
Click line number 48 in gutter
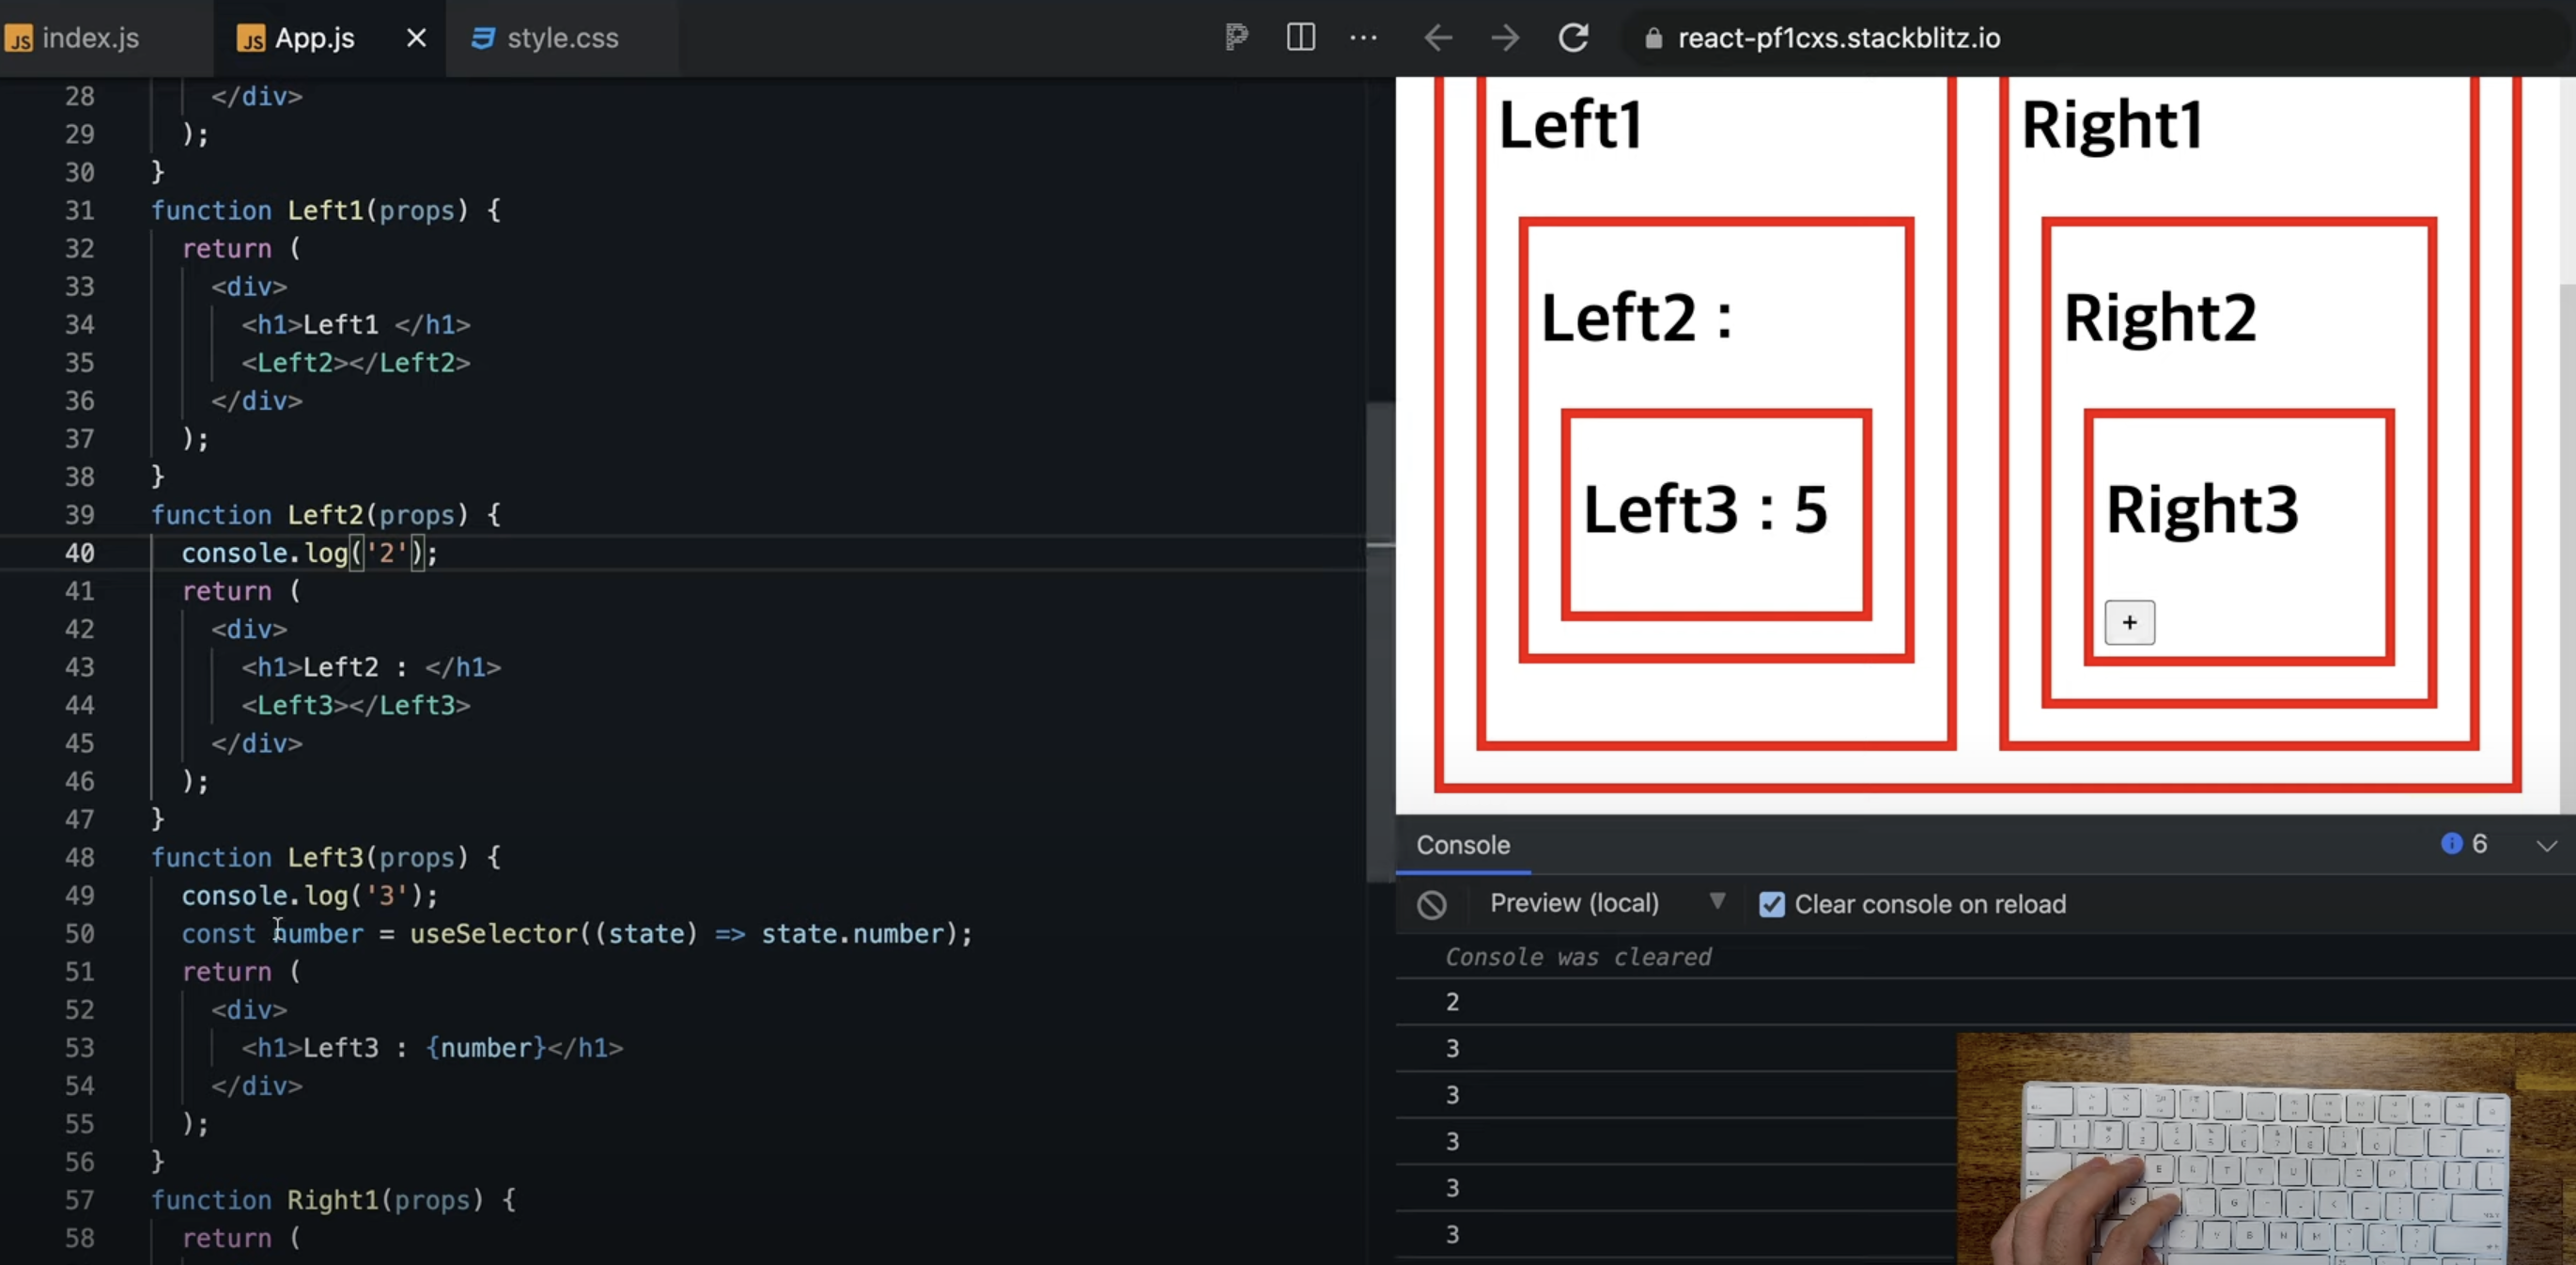coord(80,857)
